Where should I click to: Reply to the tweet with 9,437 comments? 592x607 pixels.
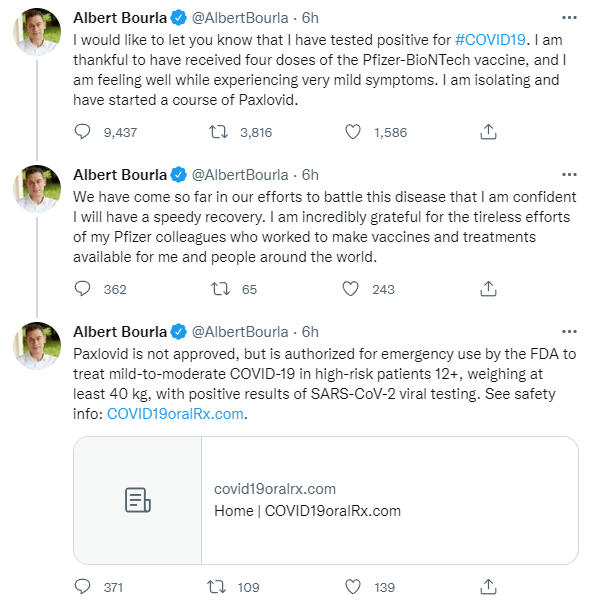click(82, 132)
